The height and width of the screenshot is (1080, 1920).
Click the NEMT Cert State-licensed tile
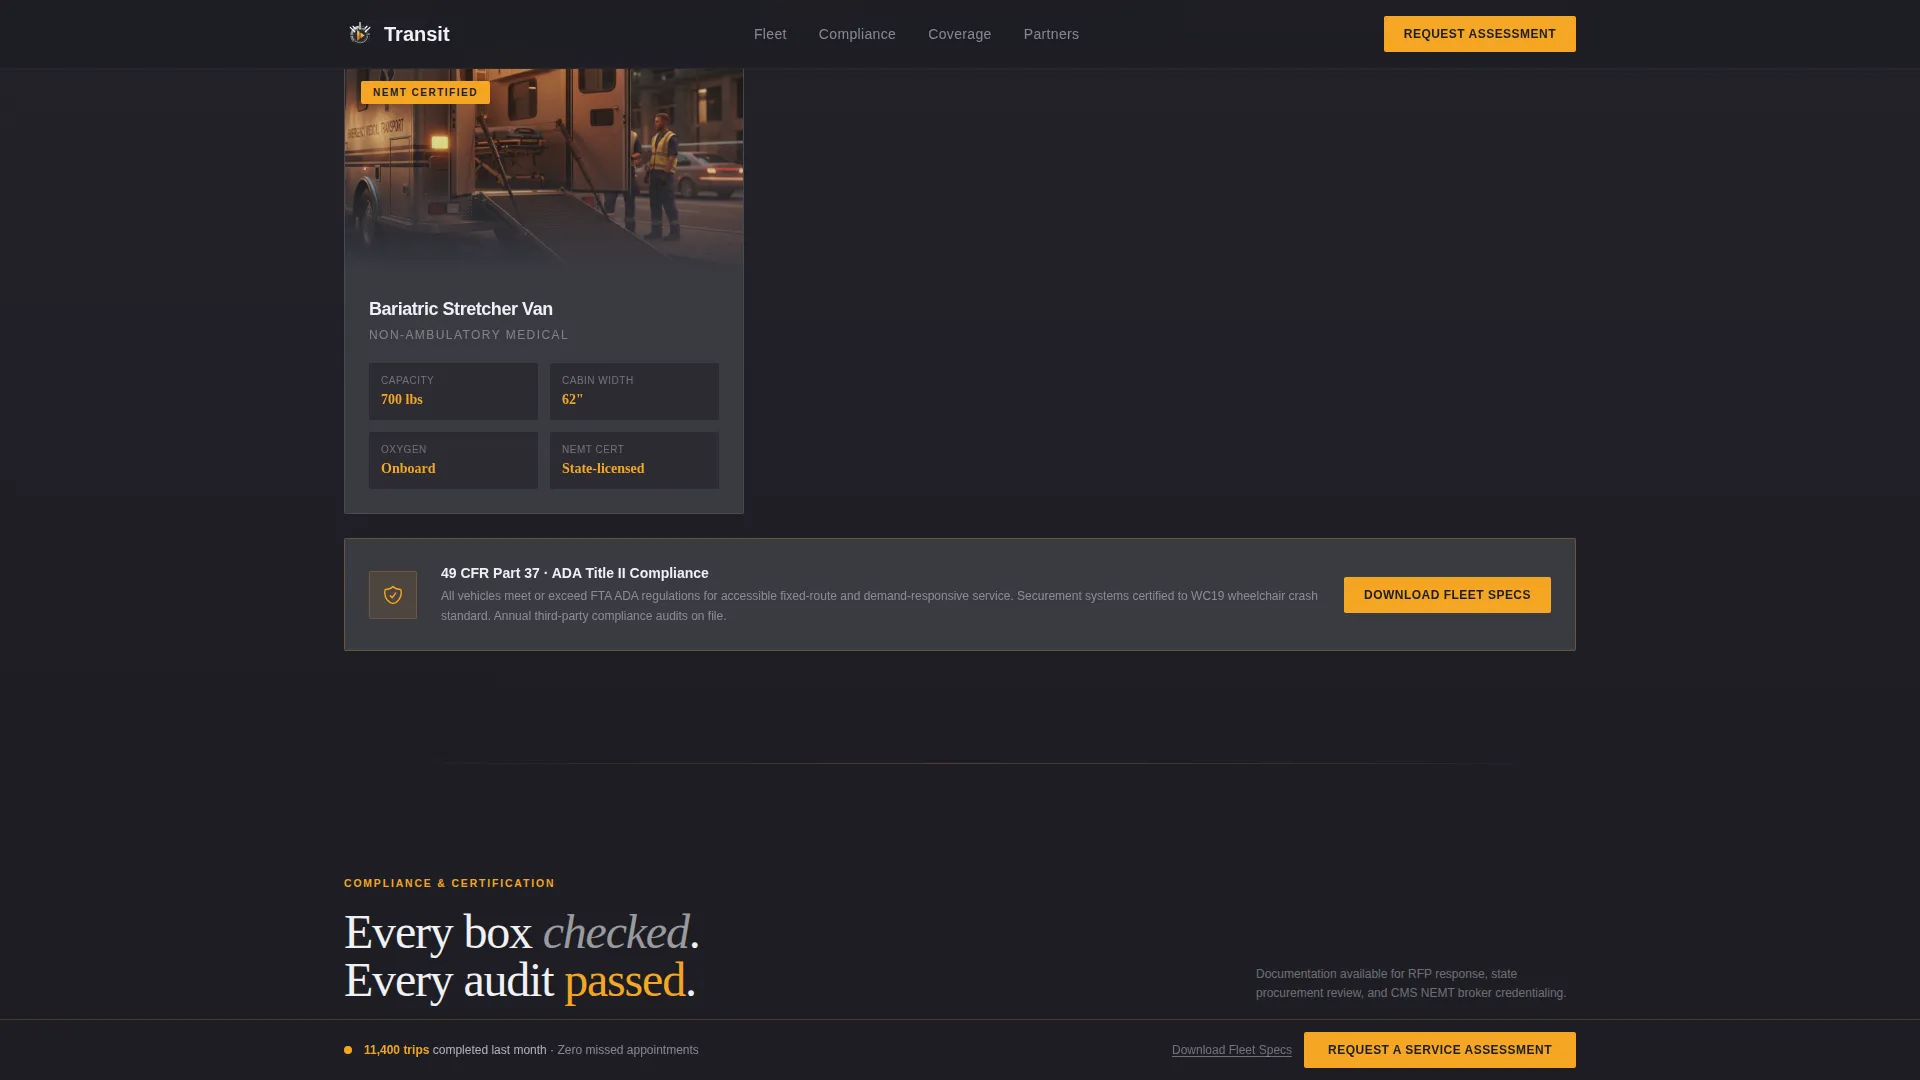(634, 460)
